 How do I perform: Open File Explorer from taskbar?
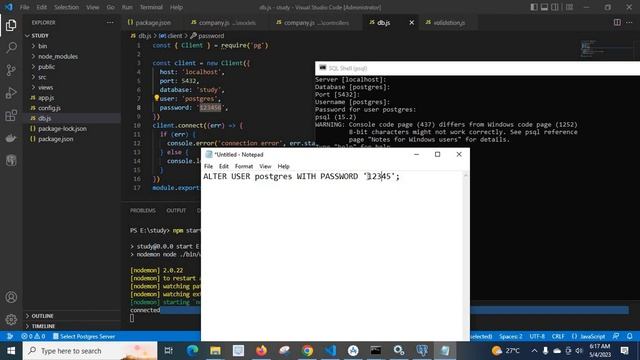coord(215,351)
